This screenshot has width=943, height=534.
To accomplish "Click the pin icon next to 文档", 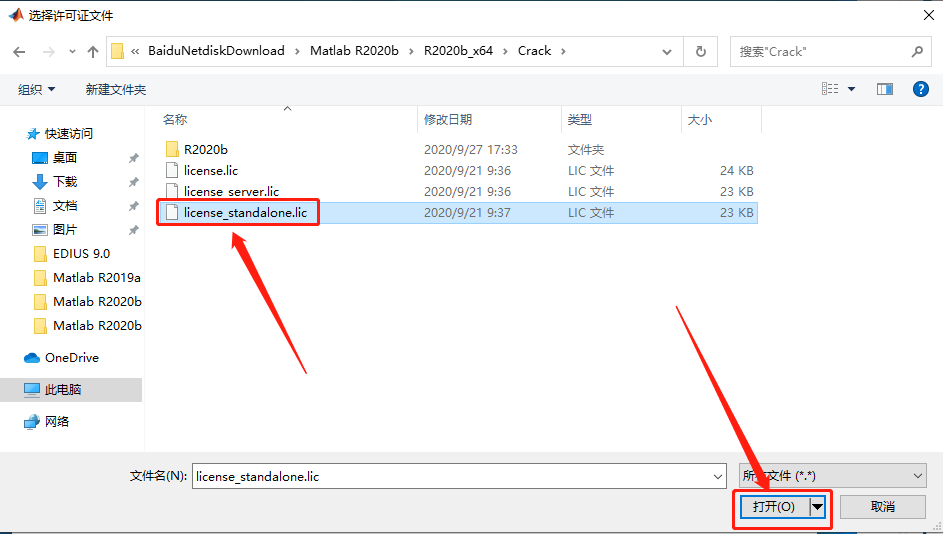I will click(x=134, y=206).
